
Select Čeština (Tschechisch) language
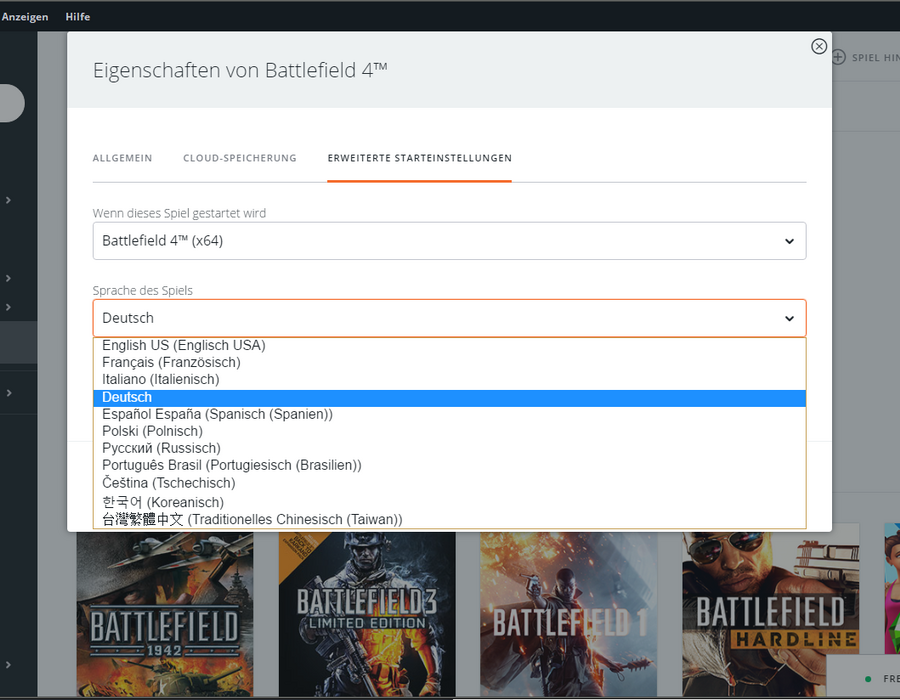[449, 483]
